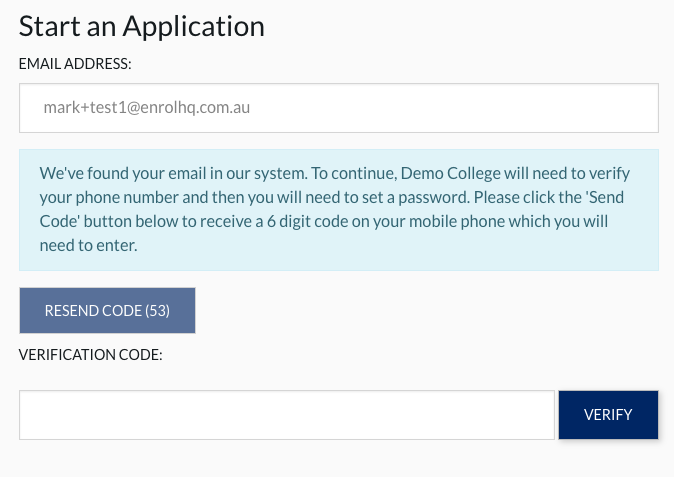Focus the verification code text box
The height and width of the screenshot is (477, 674).
(x=286, y=415)
